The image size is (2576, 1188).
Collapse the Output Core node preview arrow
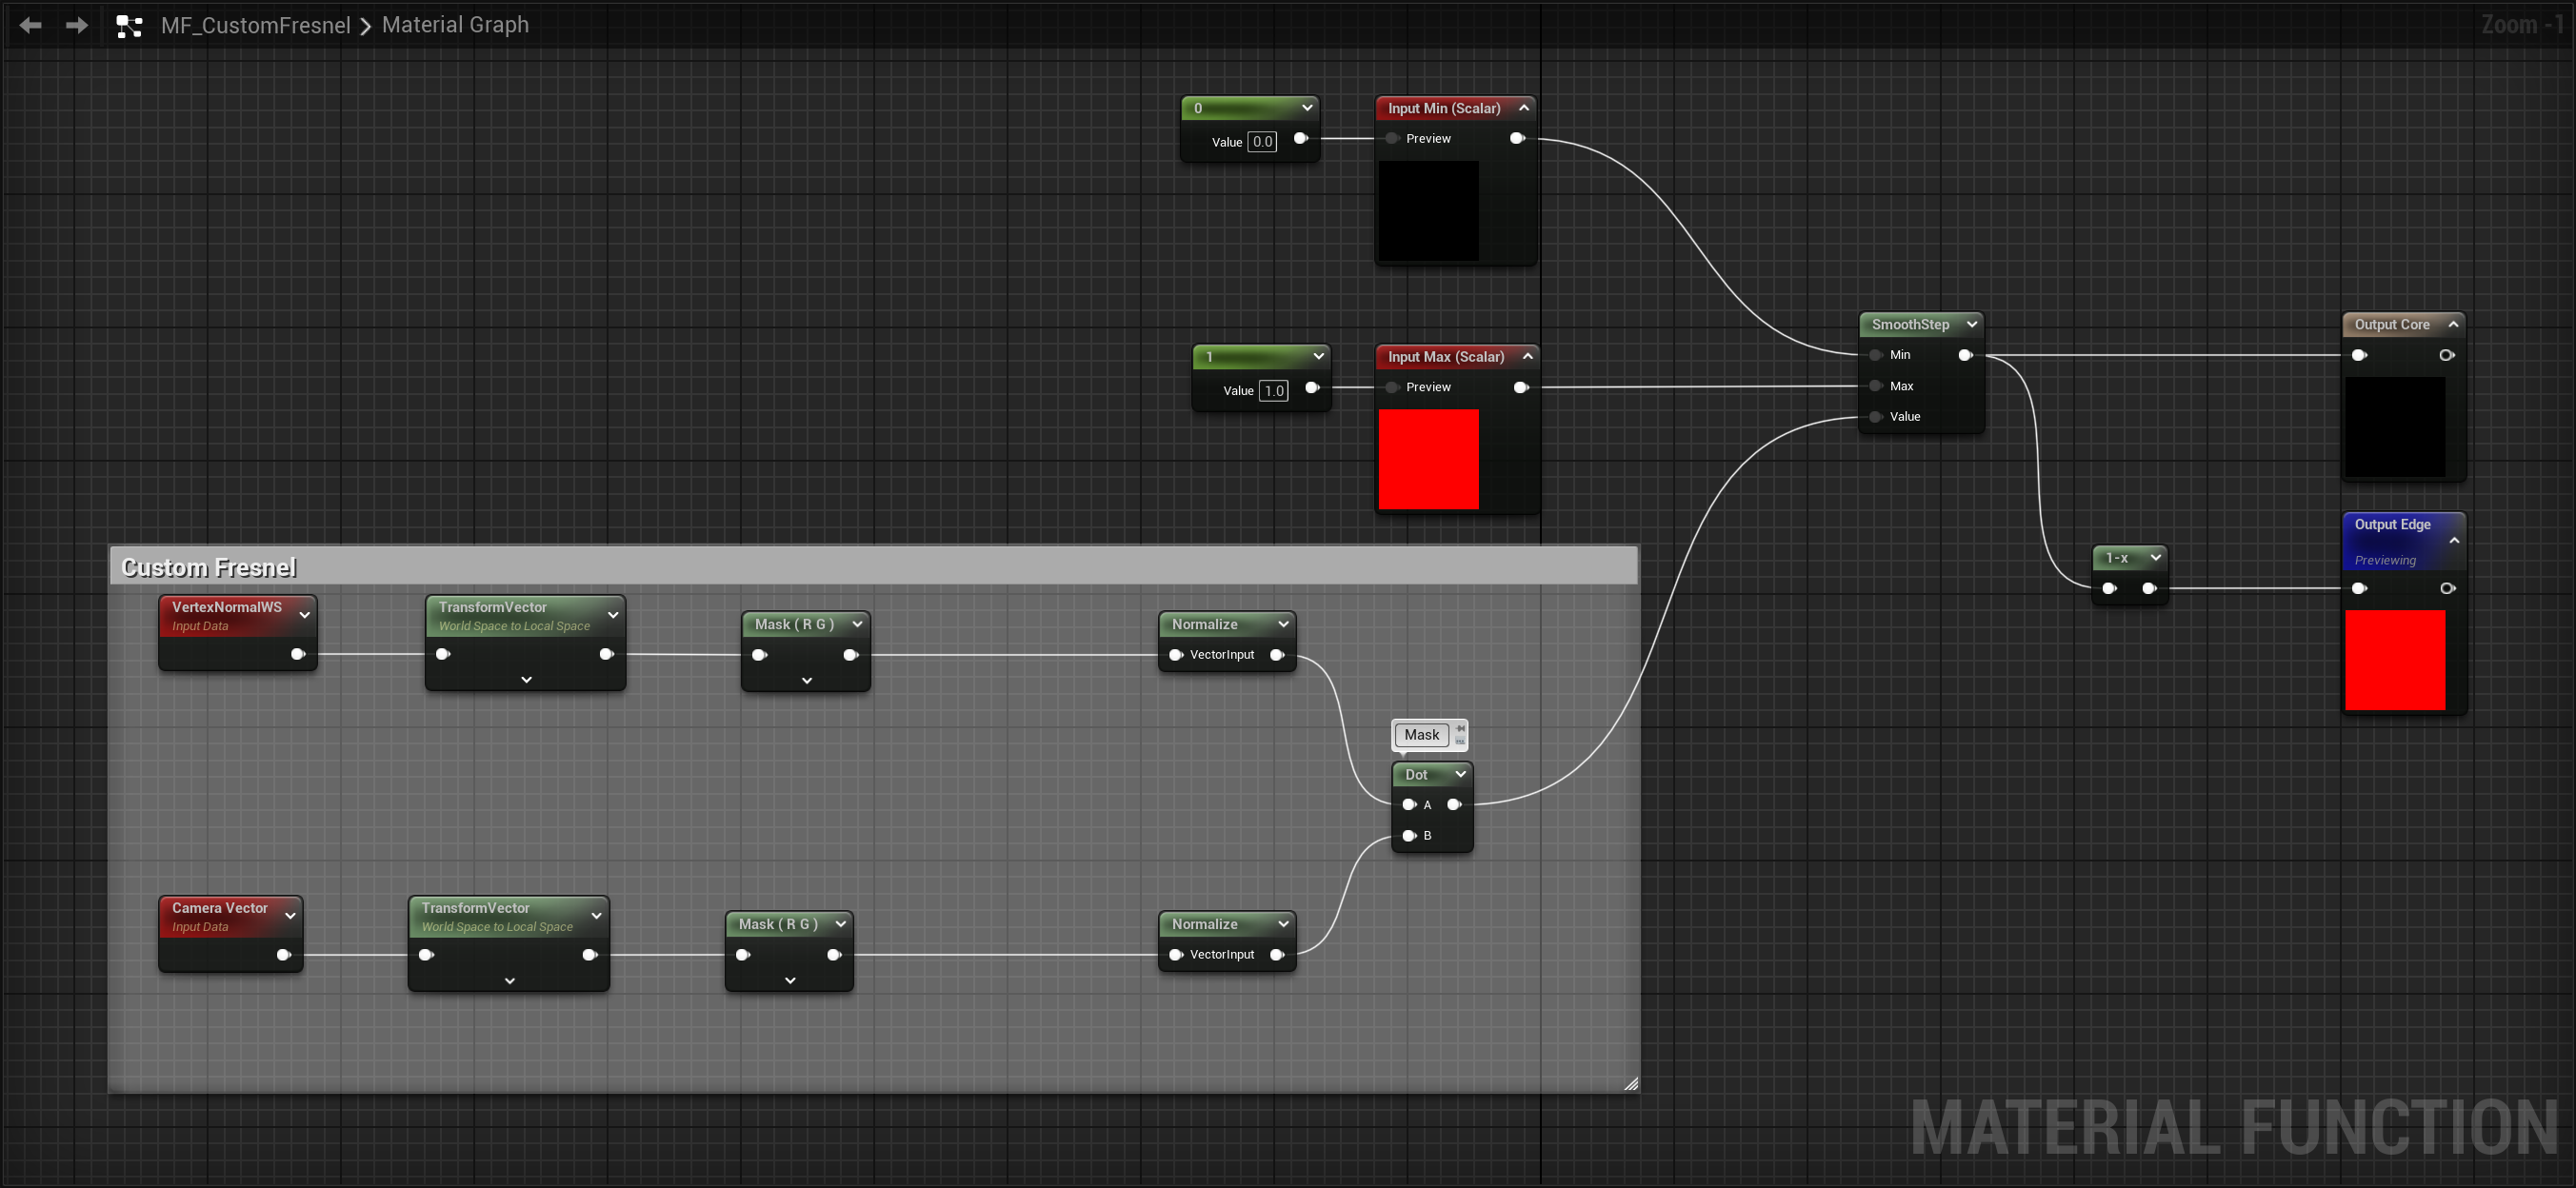(2453, 324)
